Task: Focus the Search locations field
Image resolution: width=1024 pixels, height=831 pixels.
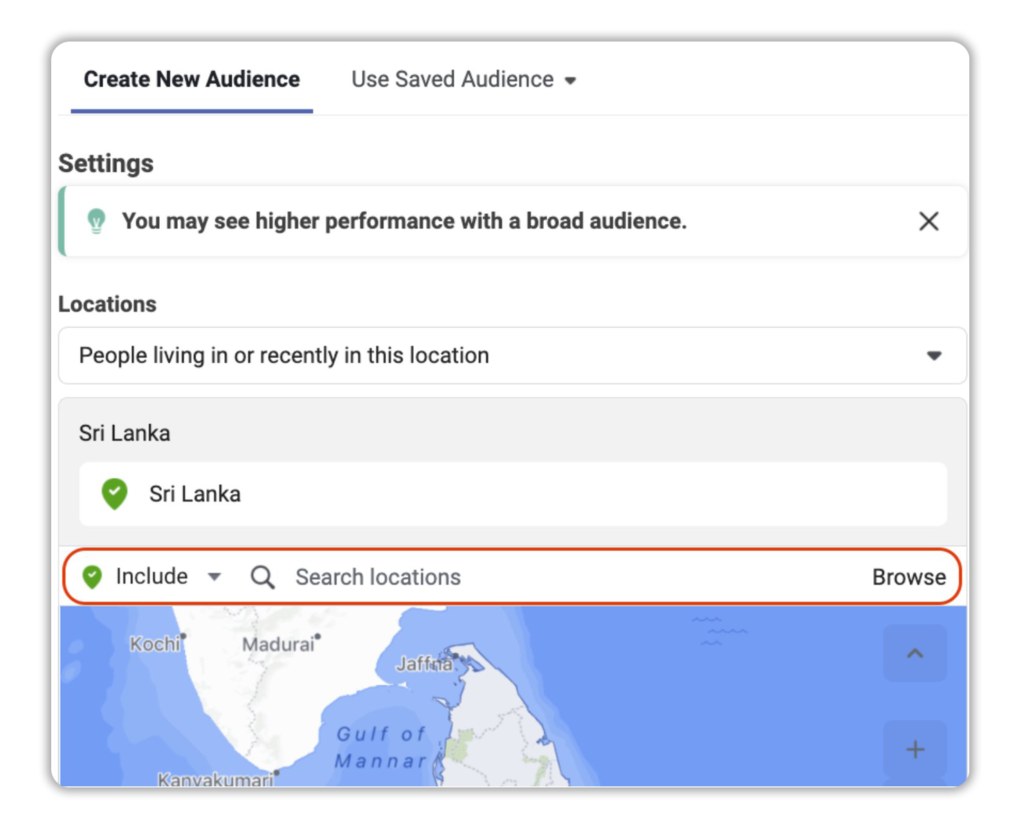Action: coord(378,578)
